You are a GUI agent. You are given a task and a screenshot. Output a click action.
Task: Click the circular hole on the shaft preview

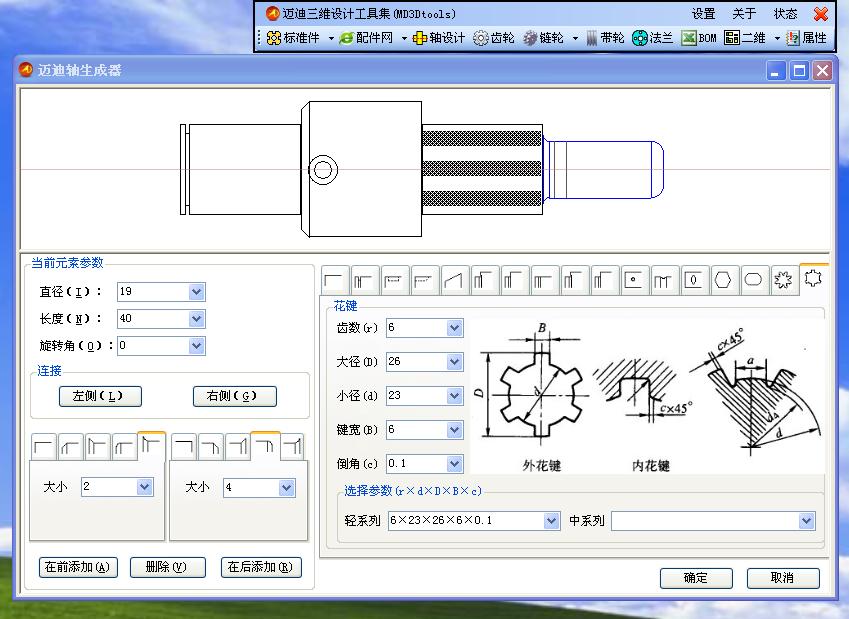[323, 170]
